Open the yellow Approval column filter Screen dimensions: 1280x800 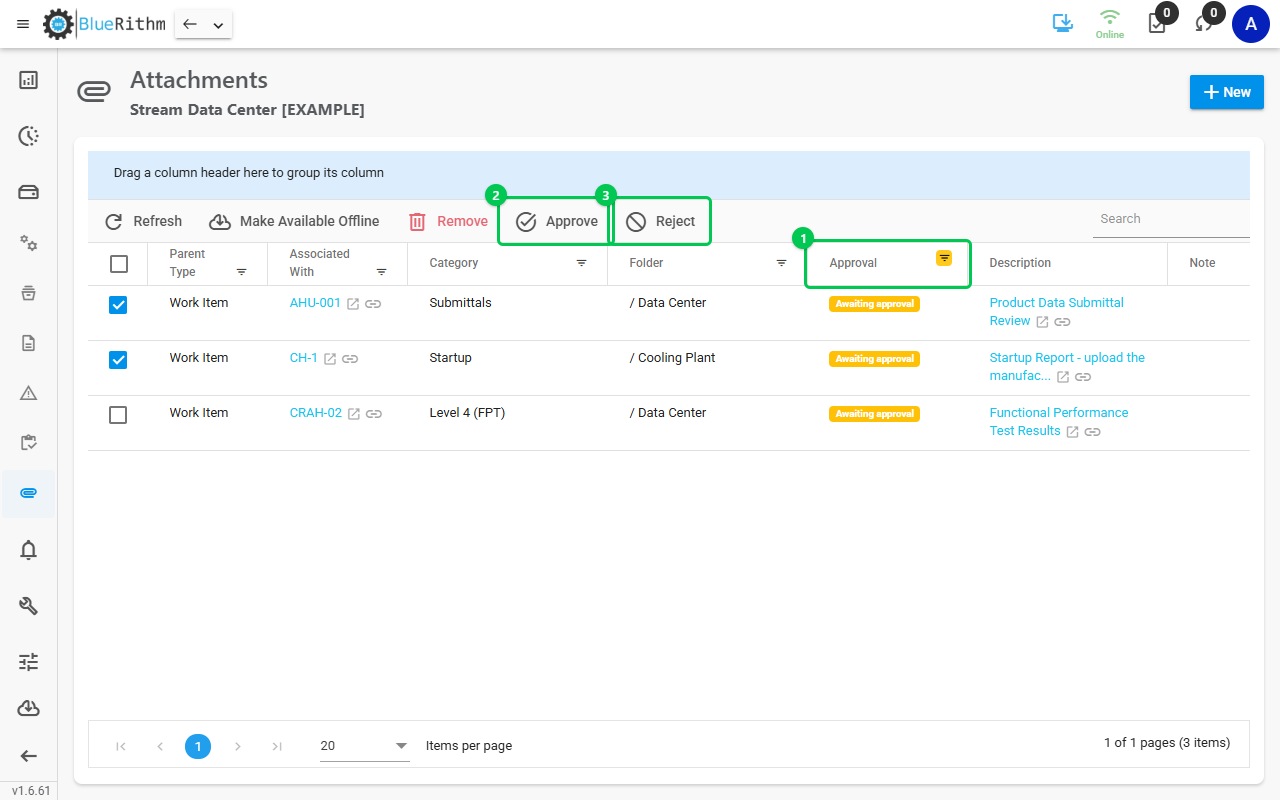click(944, 258)
